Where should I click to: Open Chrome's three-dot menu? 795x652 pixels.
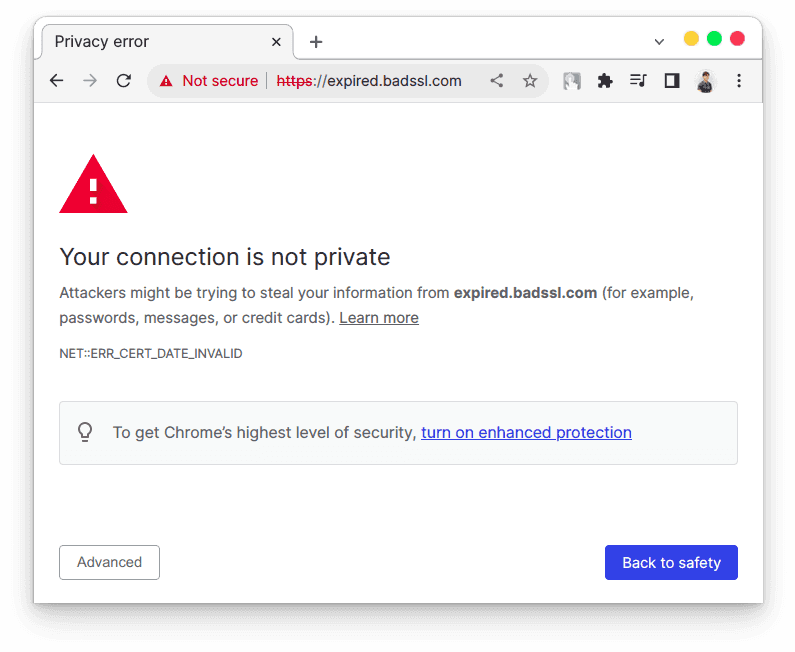click(x=739, y=81)
